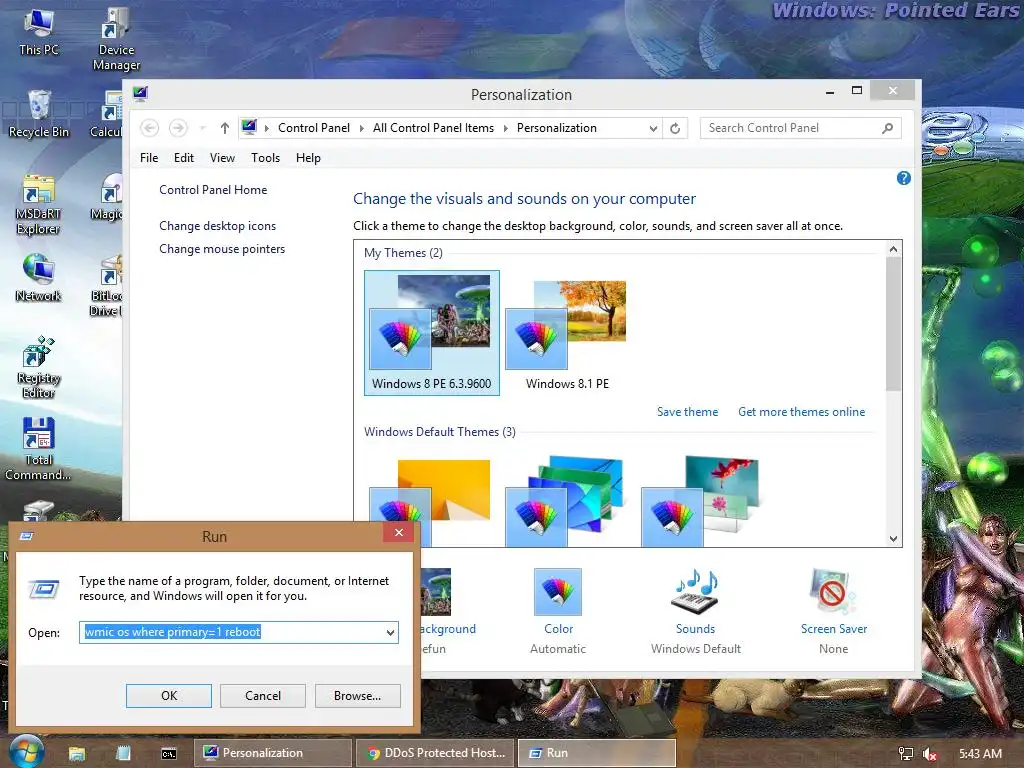Screen dimensions: 1024x768
Task: Expand breadcrumb arrow before Control Panel
Action: pos(266,128)
